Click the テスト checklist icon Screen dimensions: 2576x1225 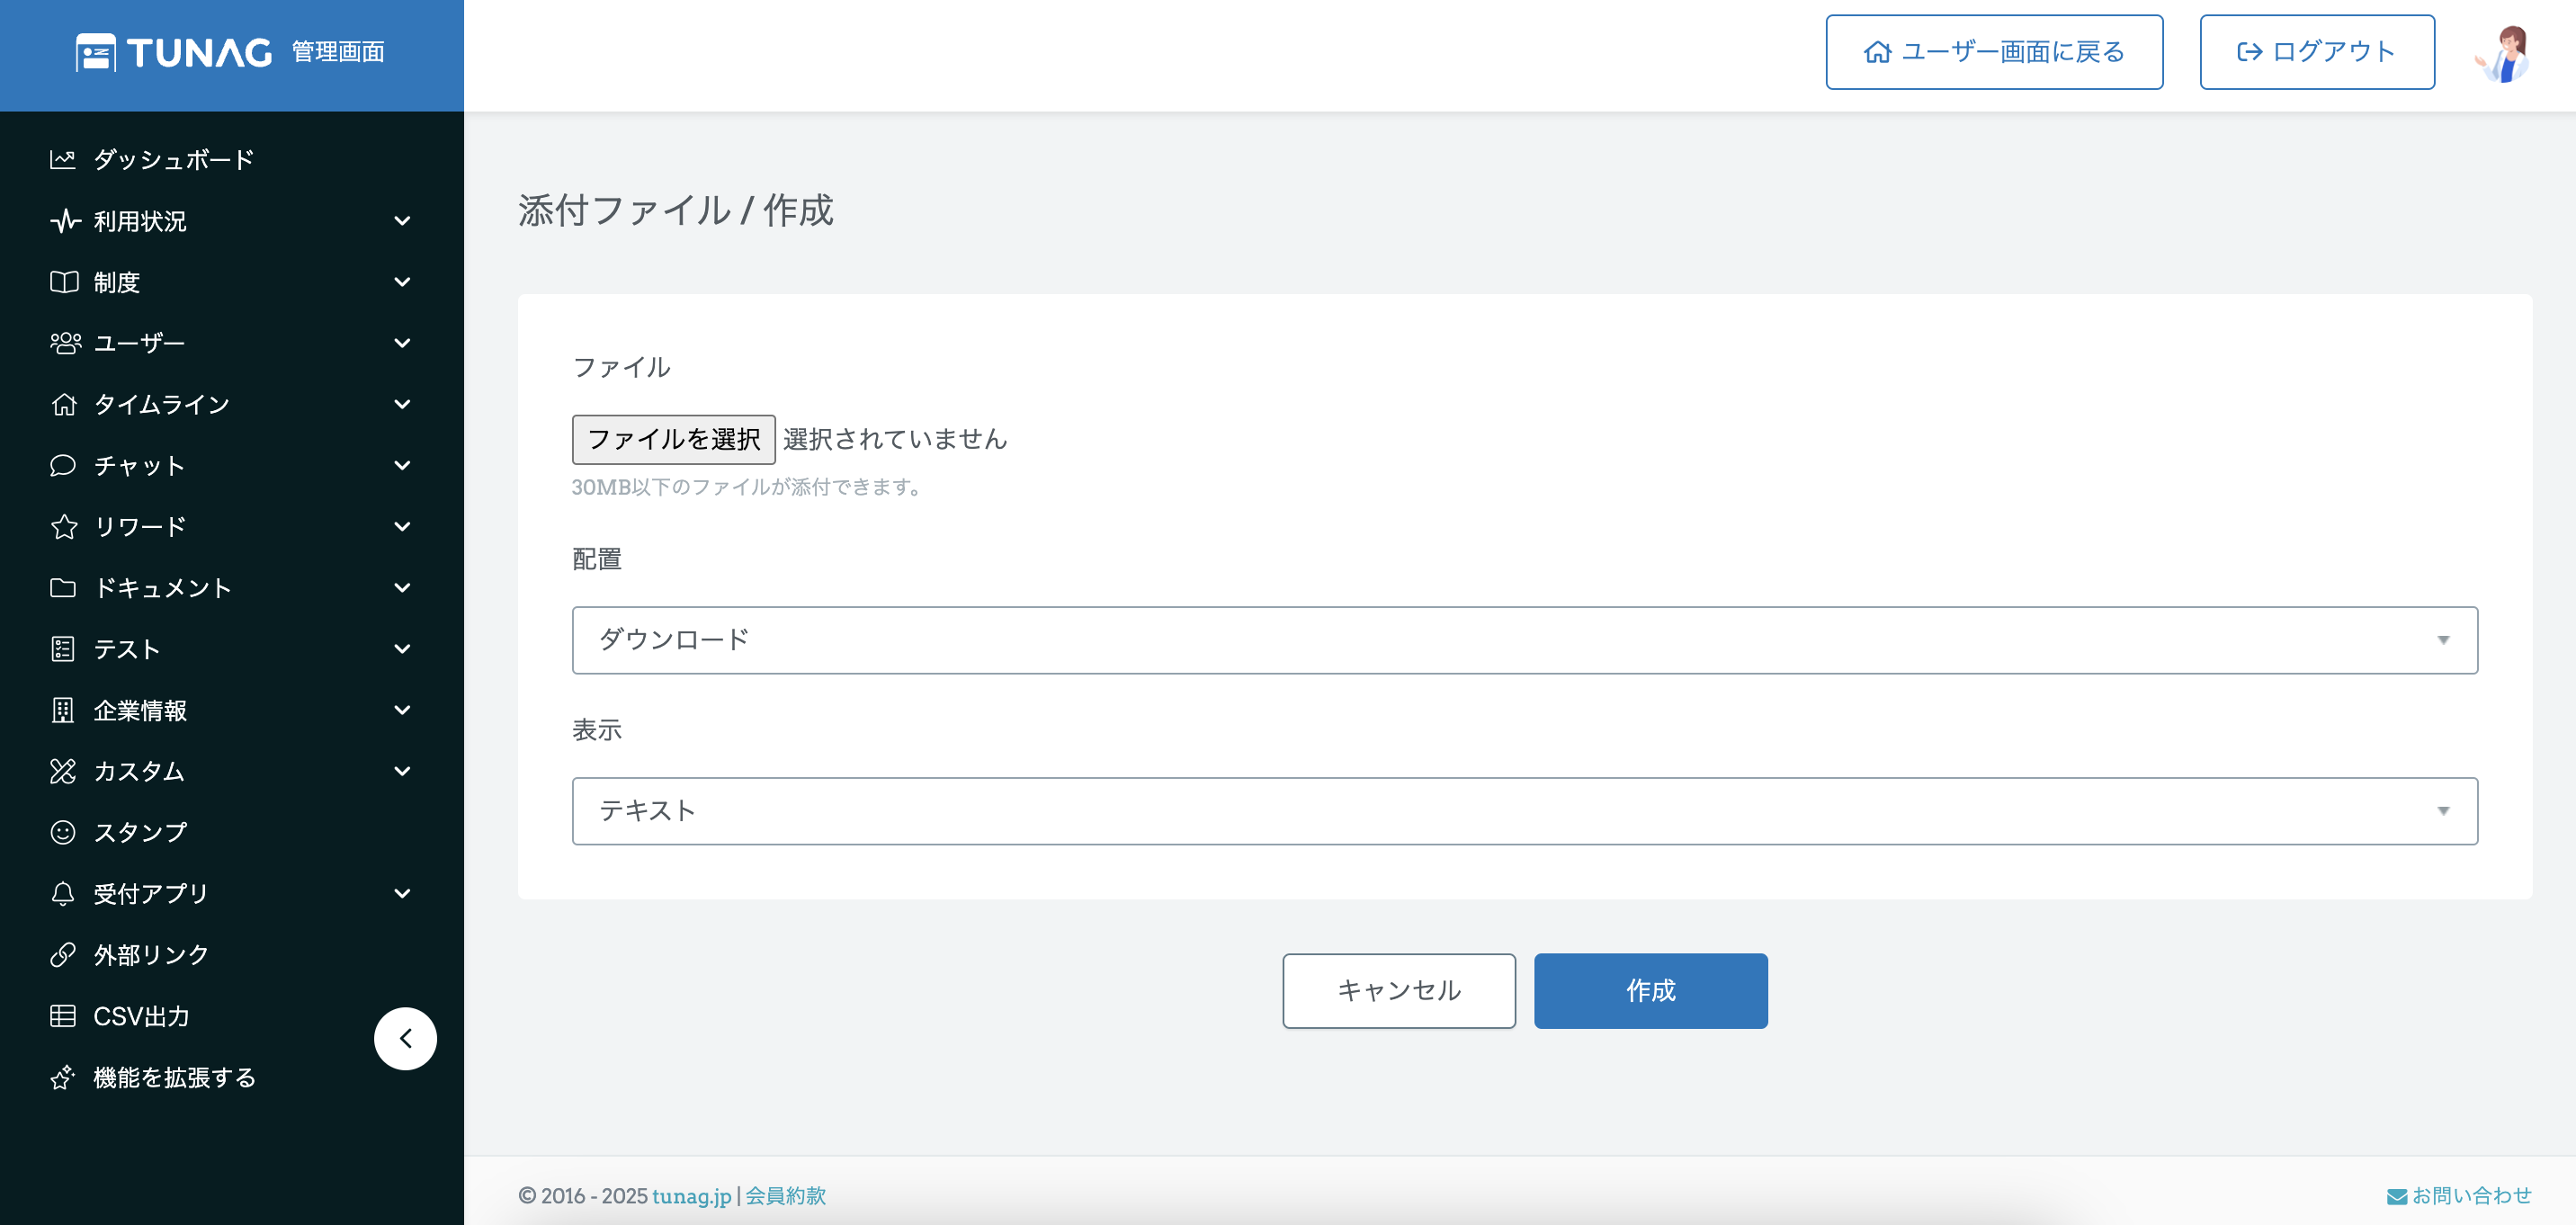[63, 649]
